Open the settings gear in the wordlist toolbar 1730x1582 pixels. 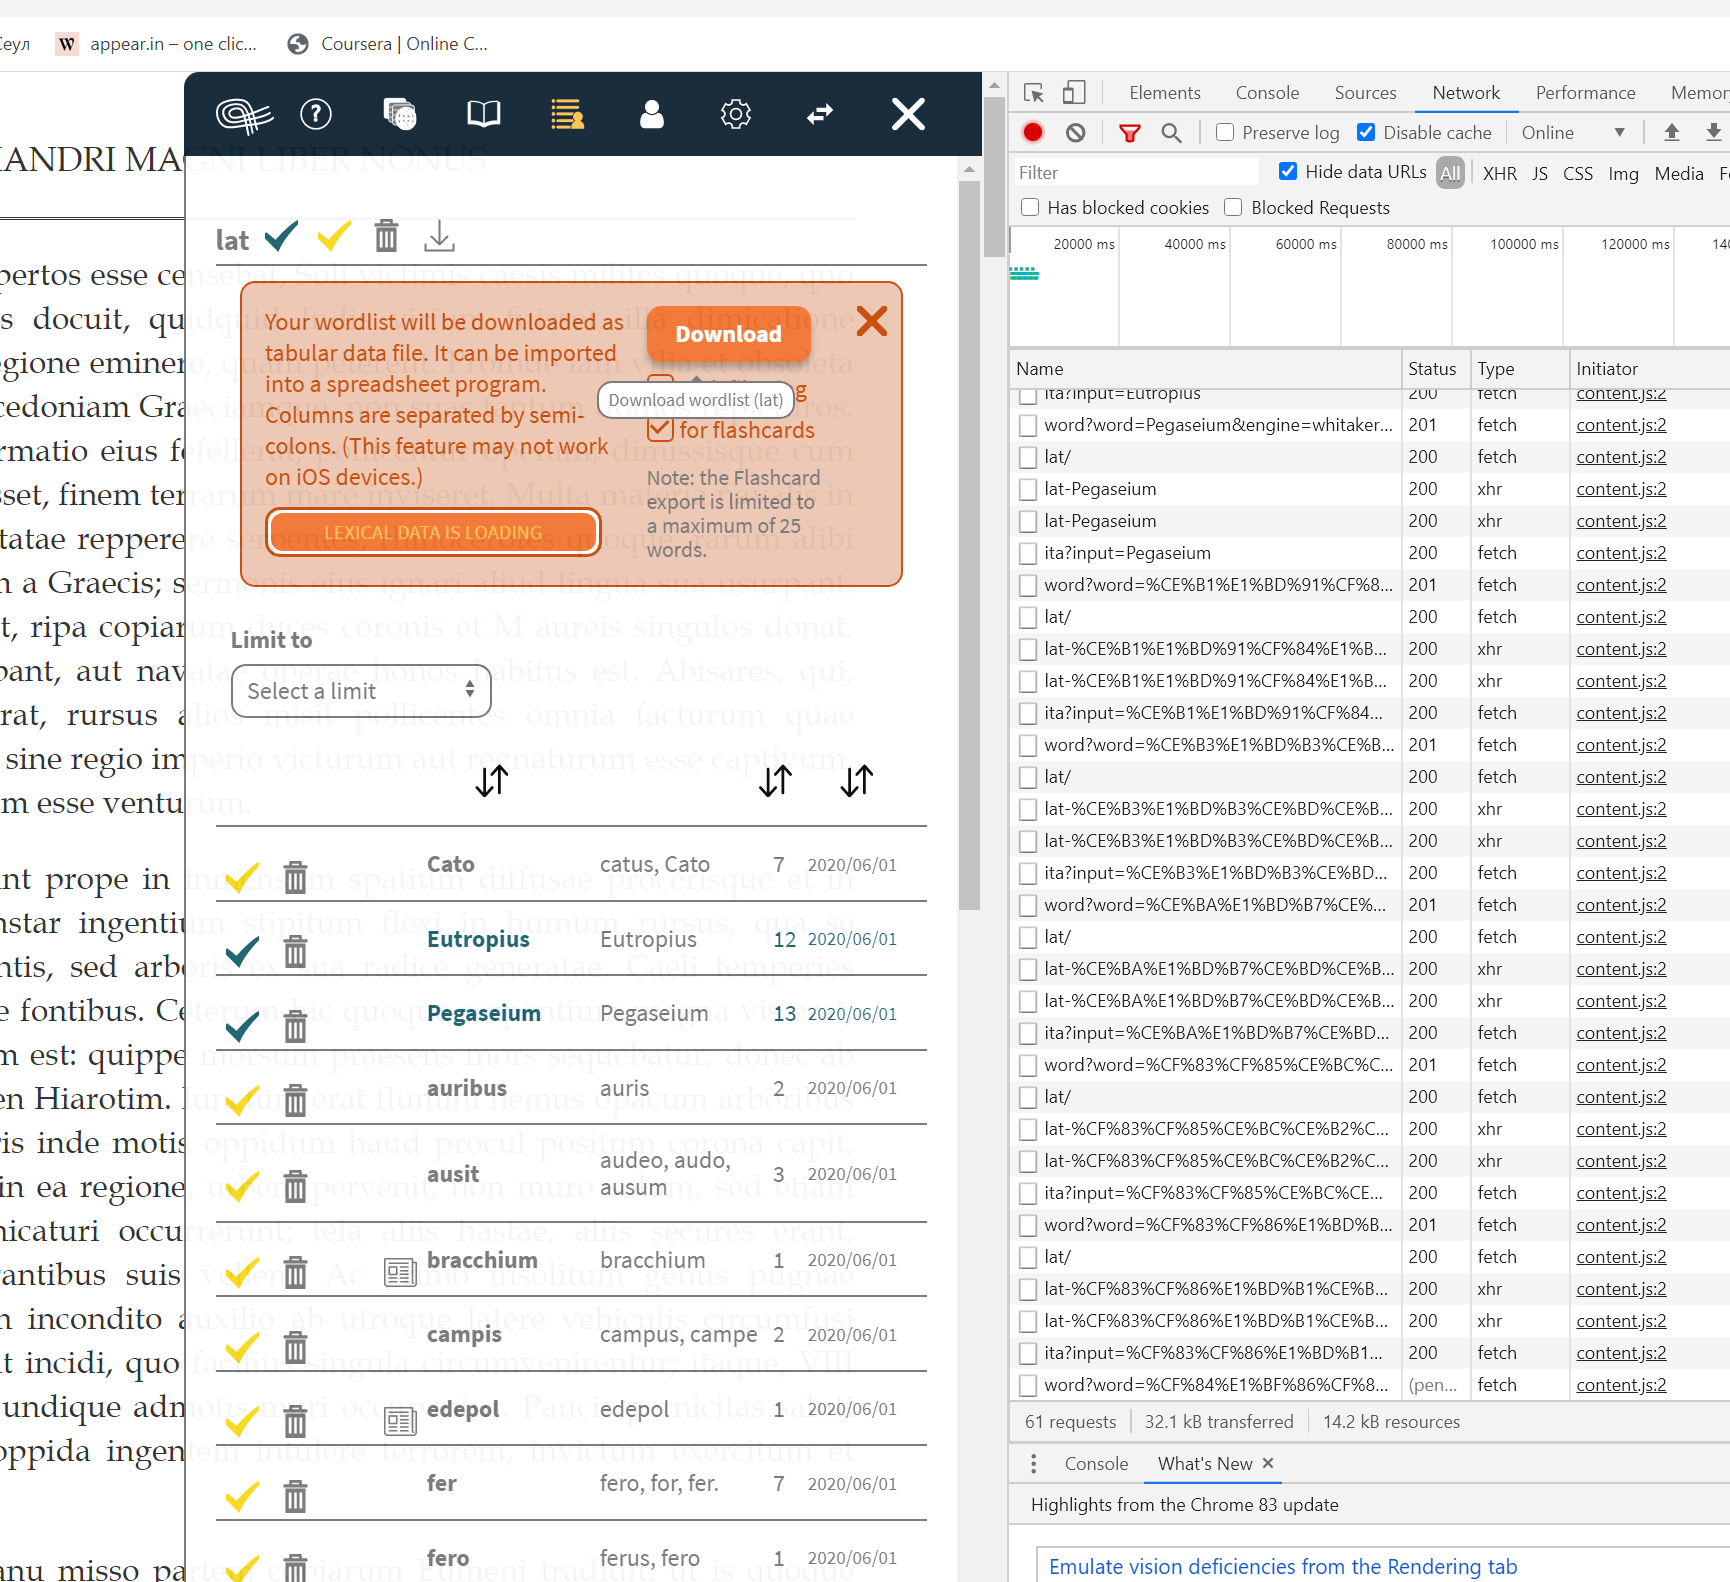[x=735, y=114]
